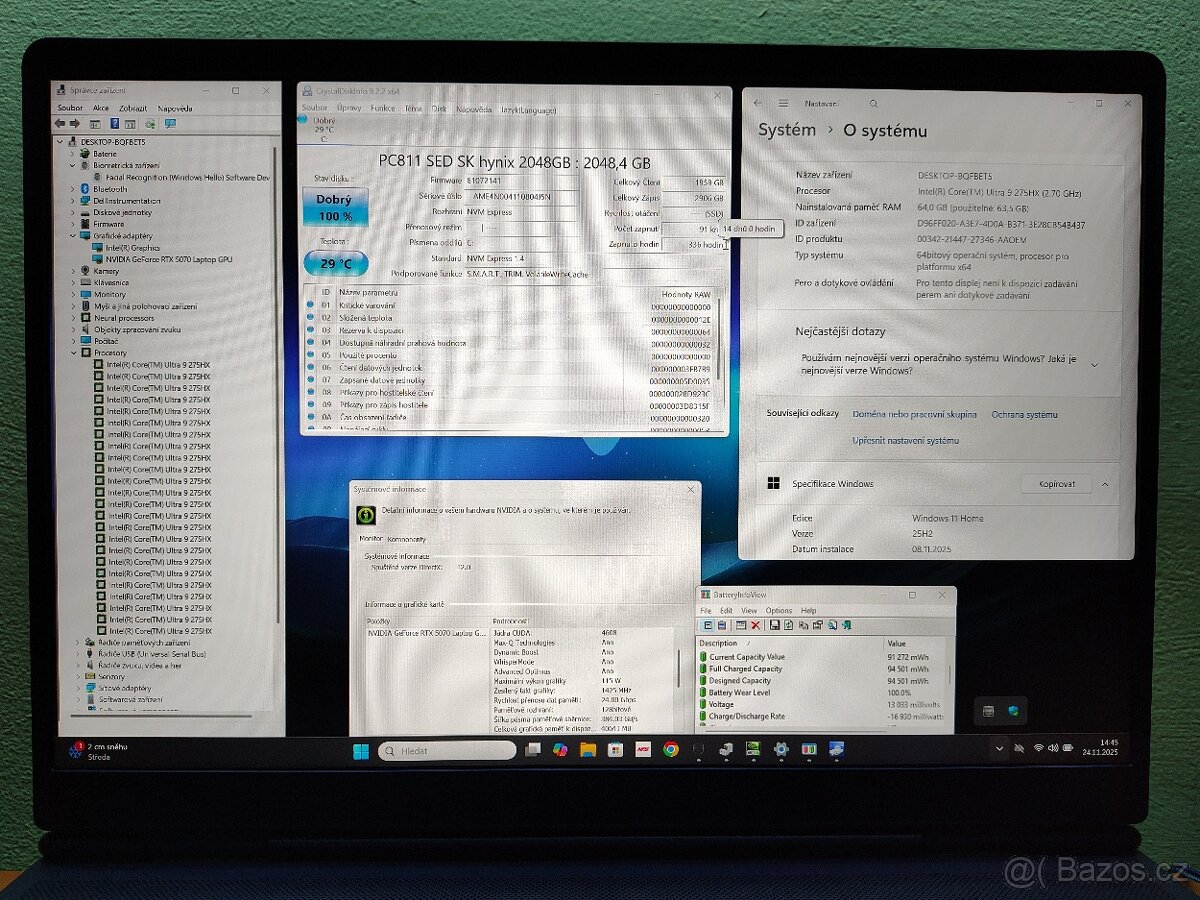This screenshot has width=1200, height=900.
Task: Click the 'Hledat' search box on the taskbar
Action: pos(445,749)
